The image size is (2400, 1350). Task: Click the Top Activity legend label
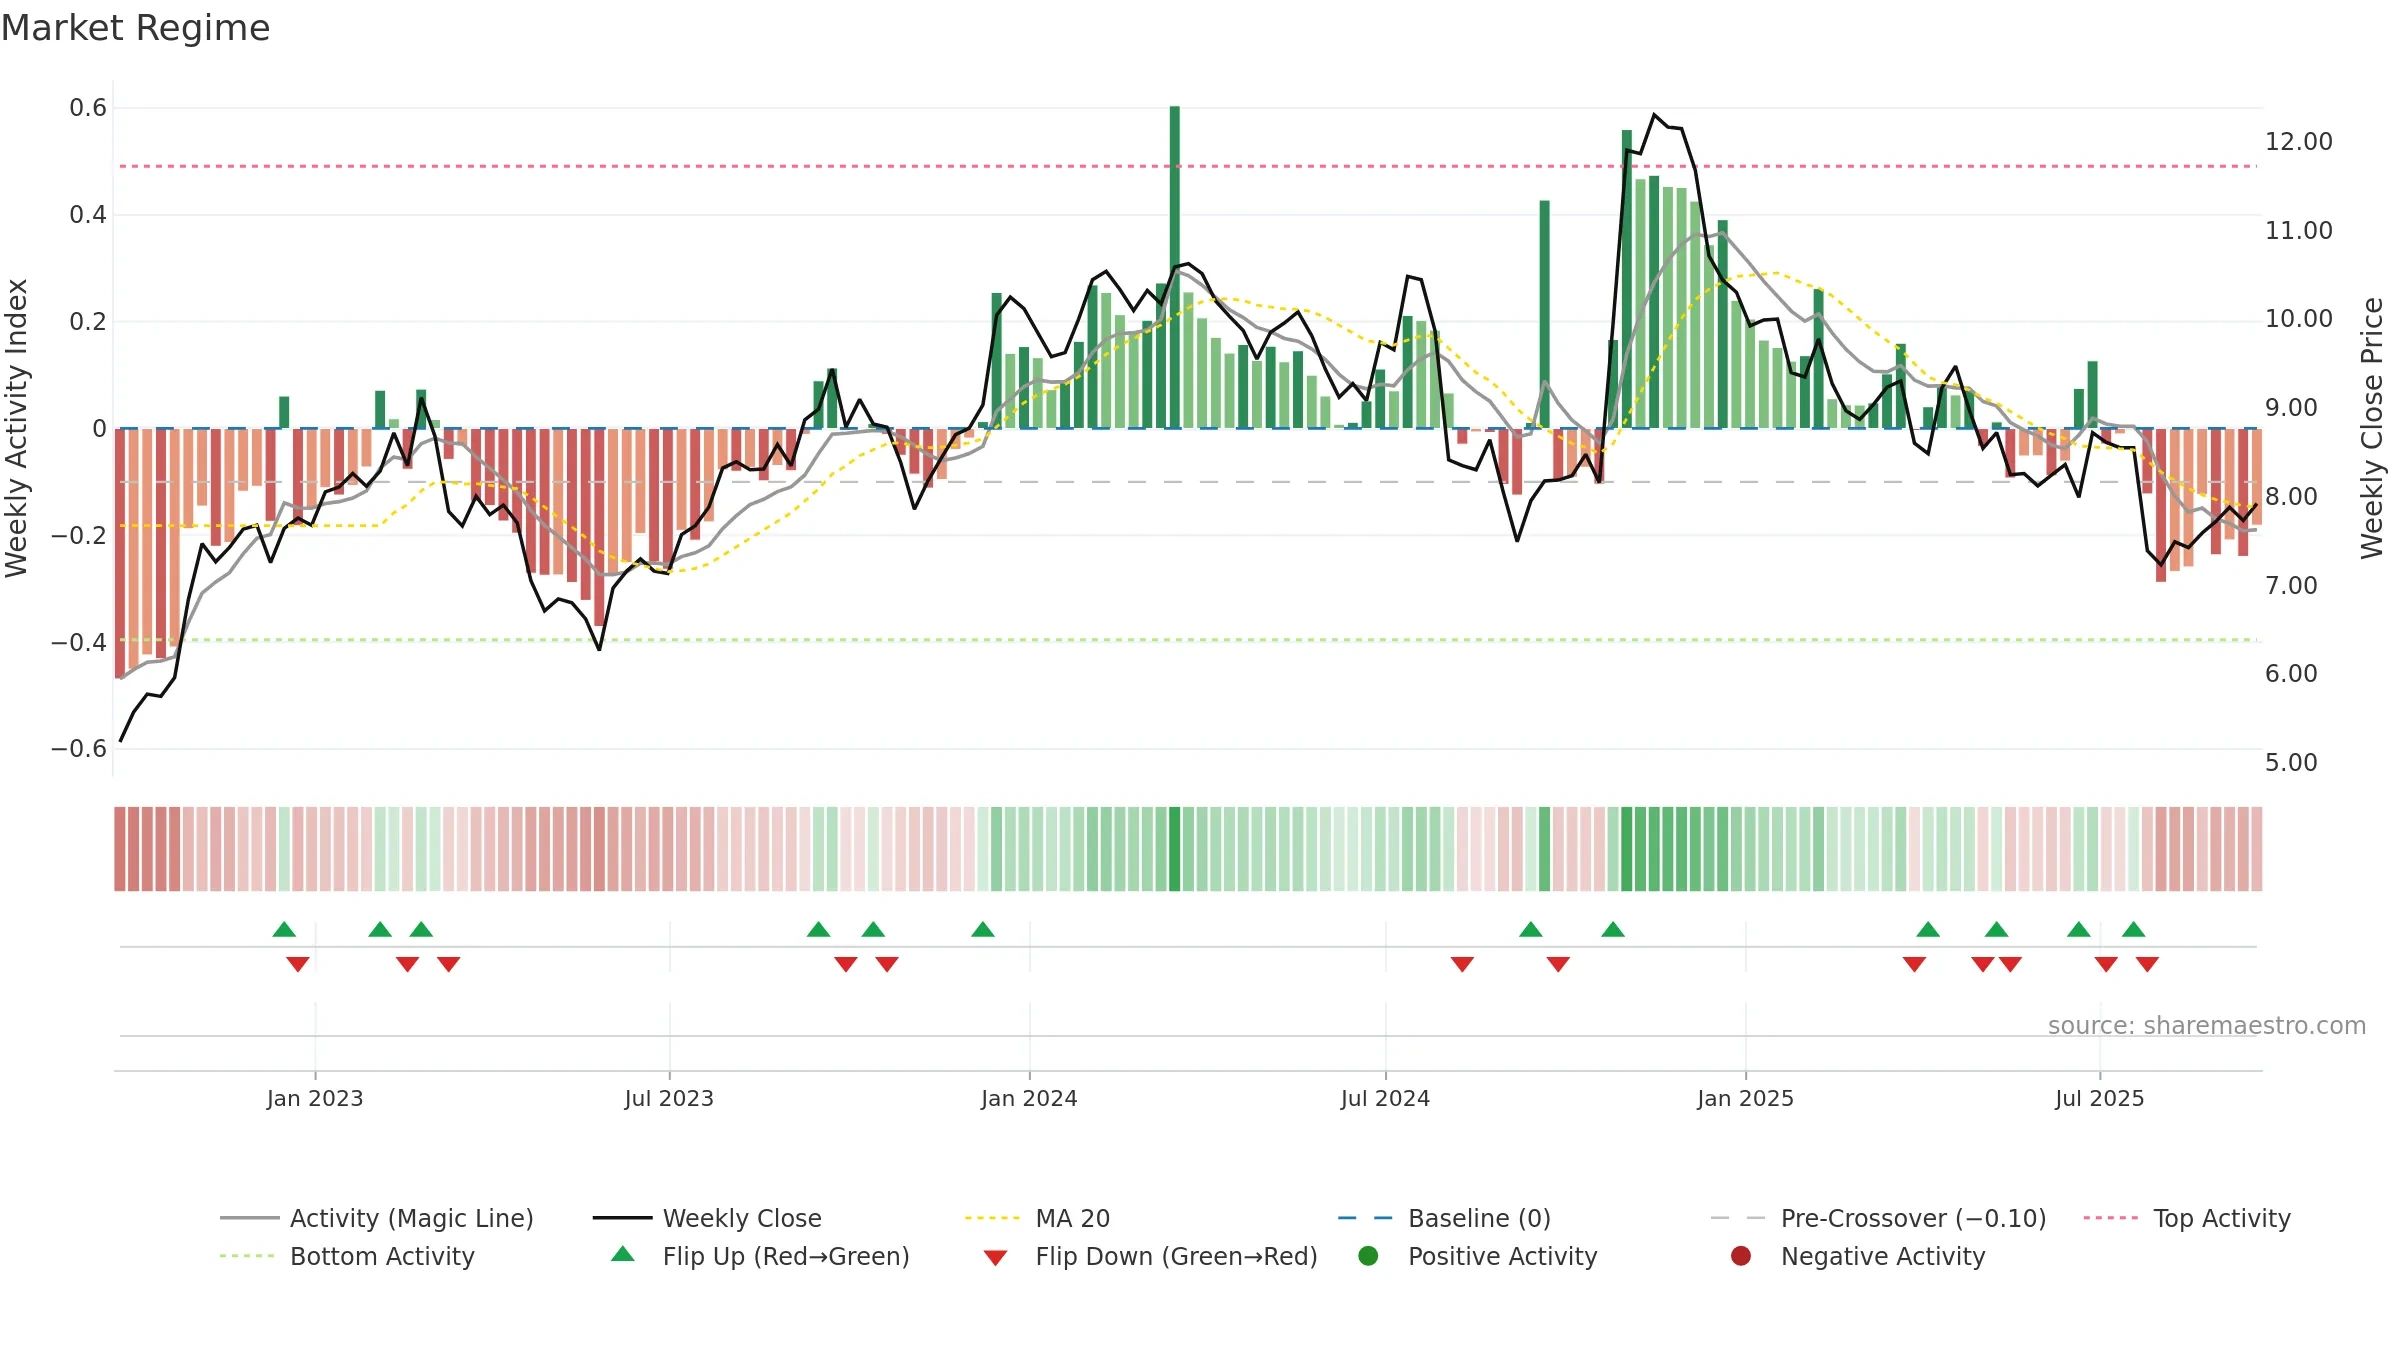pyautogui.click(x=2222, y=1218)
